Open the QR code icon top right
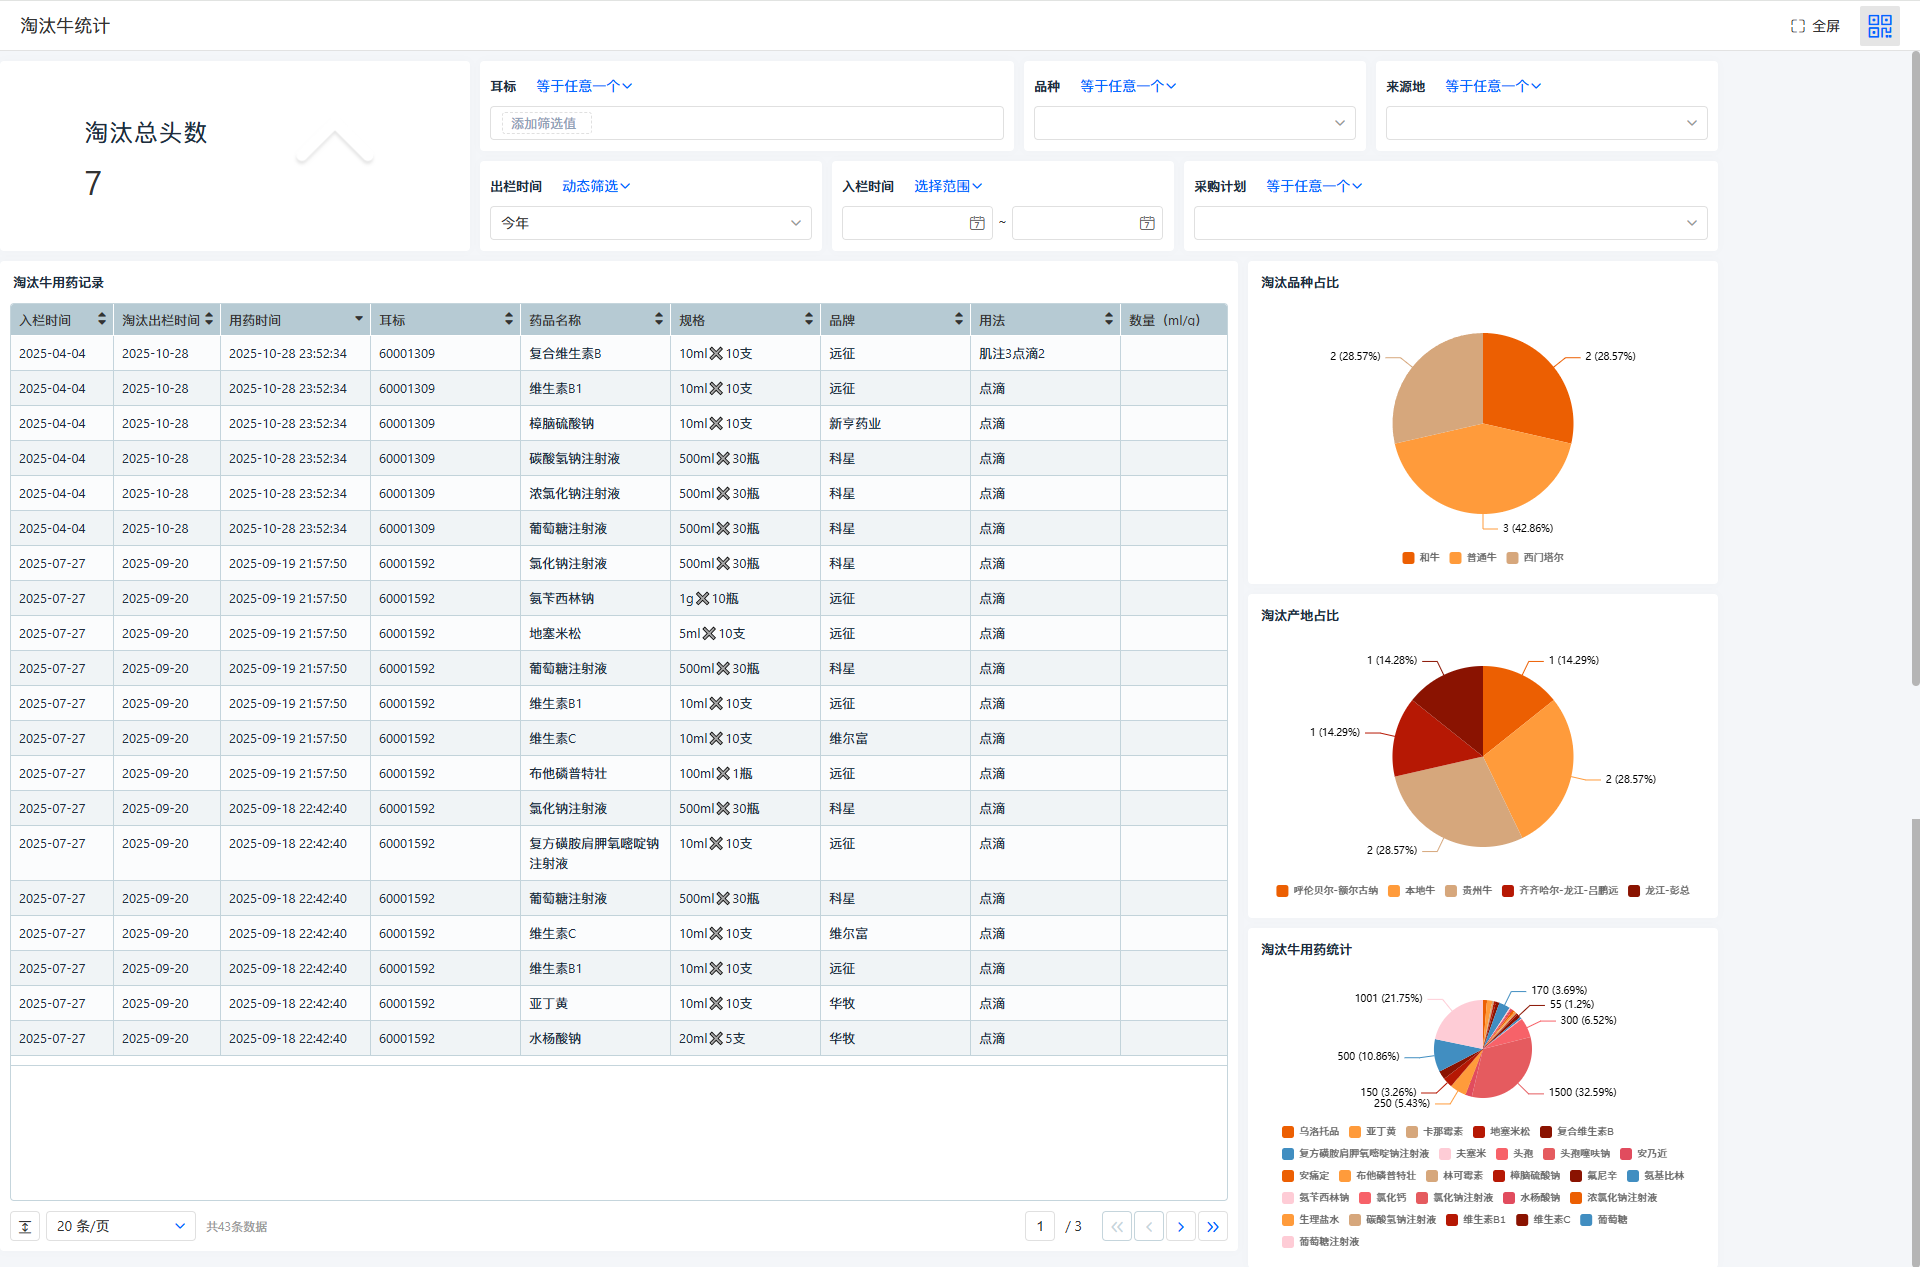Screen dimensions: 1920x1267 (1879, 26)
